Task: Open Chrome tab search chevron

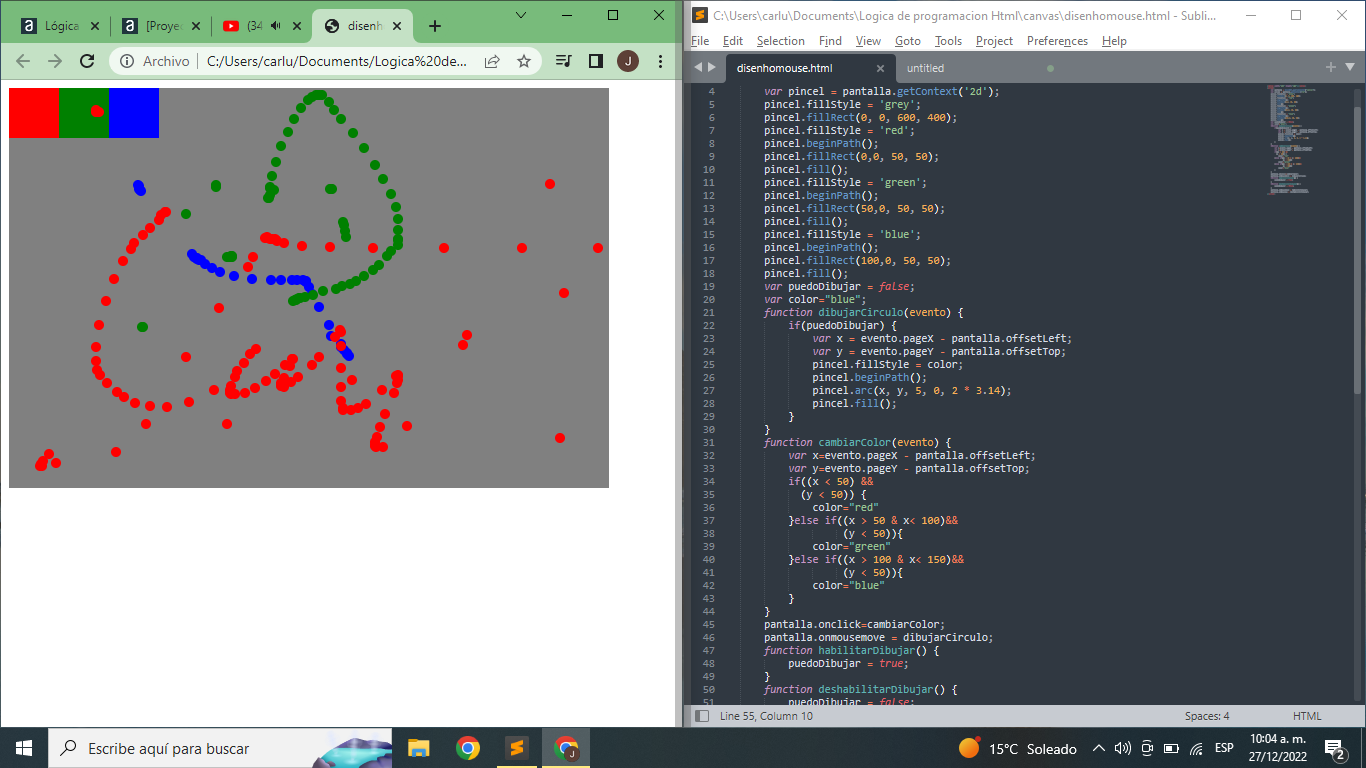Action: pos(521,14)
